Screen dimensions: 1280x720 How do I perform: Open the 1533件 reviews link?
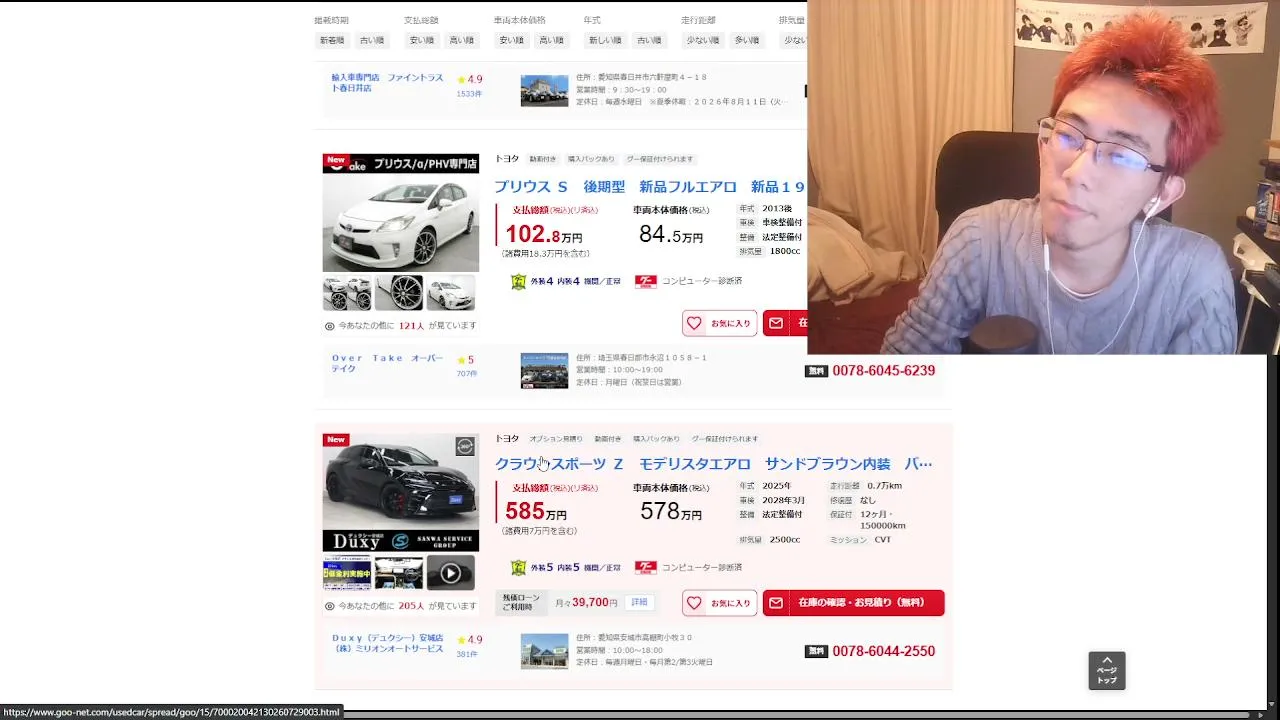tap(469, 94)
